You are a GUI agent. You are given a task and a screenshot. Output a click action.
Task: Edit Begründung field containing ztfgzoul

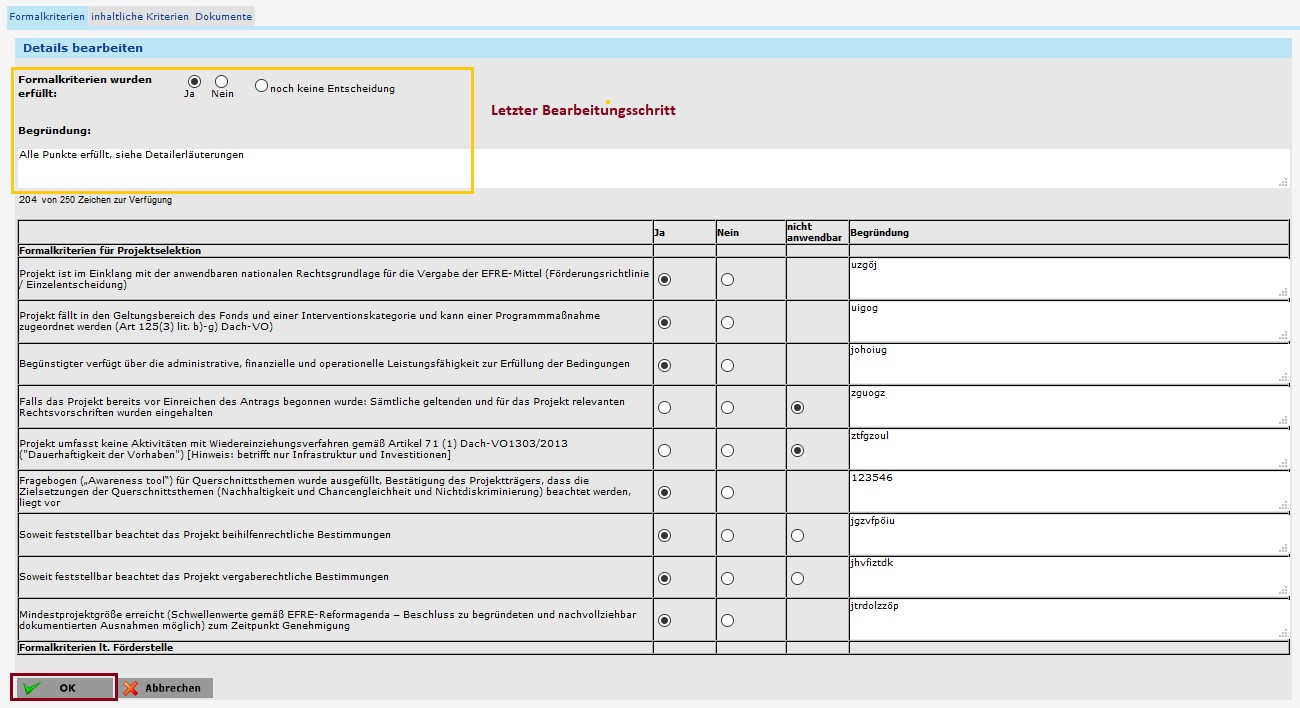(x=1069, y=449)
